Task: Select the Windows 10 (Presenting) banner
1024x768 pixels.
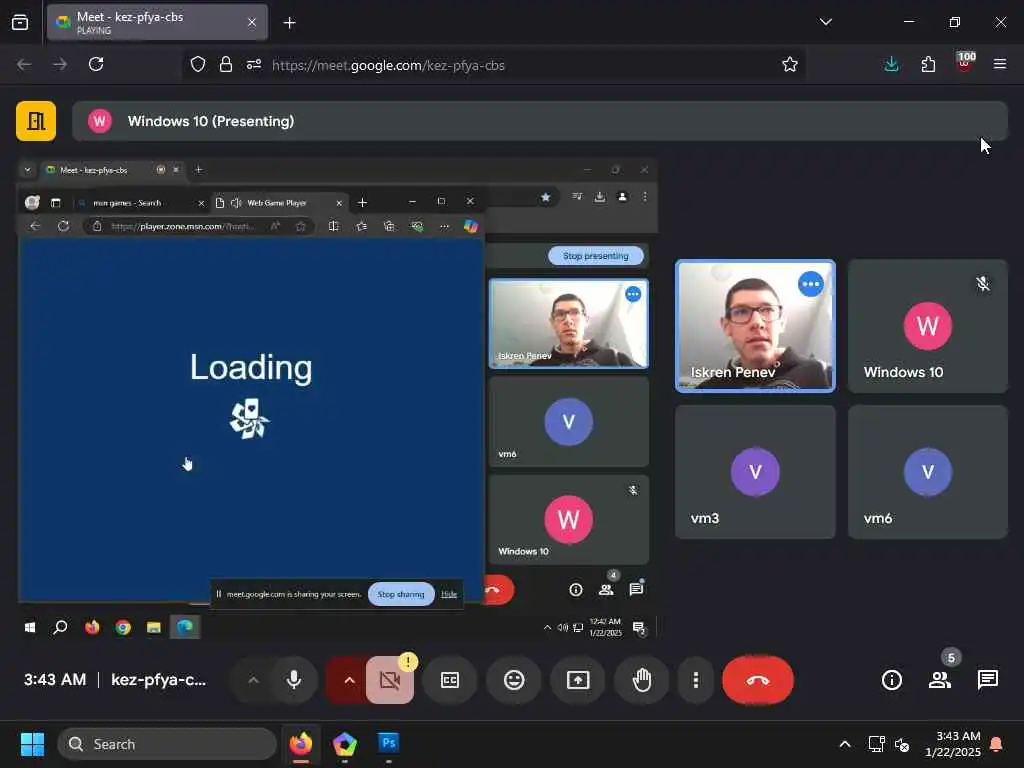Action: (x=539, y=121)
